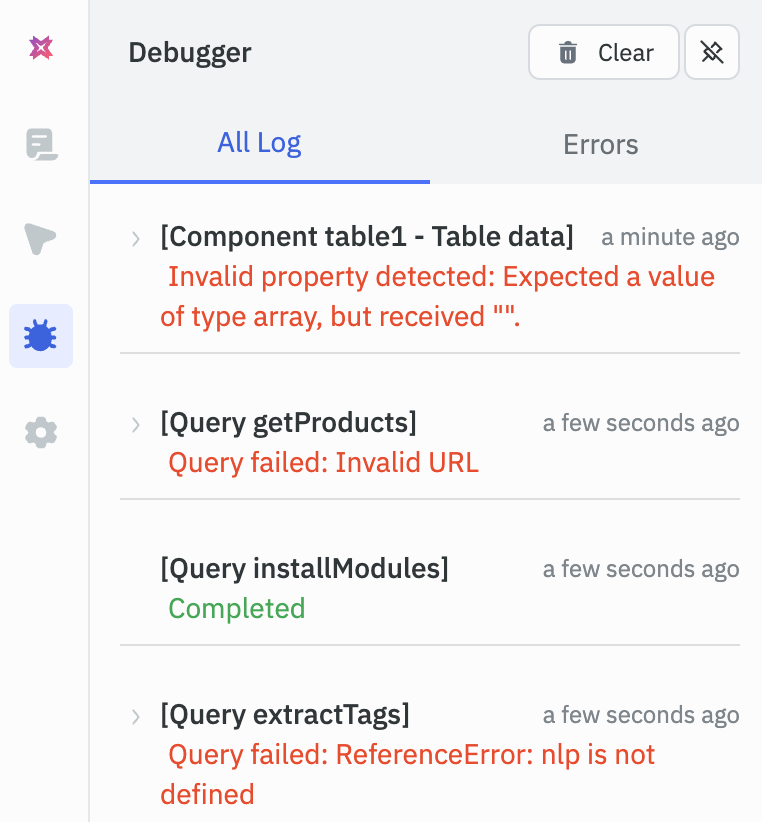Expand the getProducts query log entry
Screen dimensions: 762x822
[135, 423]
